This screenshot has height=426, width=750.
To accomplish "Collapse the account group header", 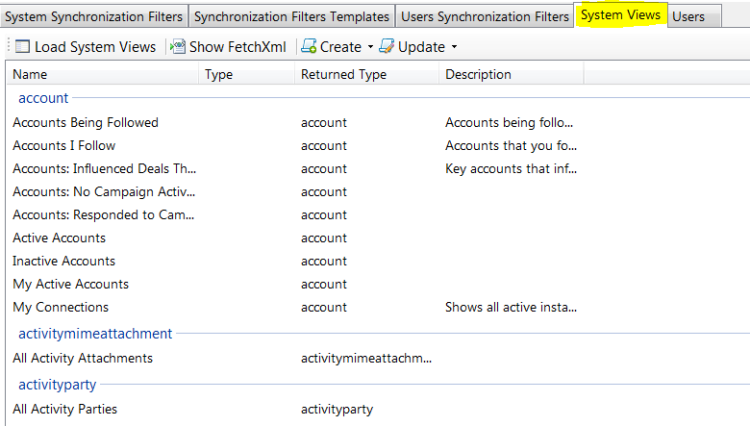I will (43, 98).
